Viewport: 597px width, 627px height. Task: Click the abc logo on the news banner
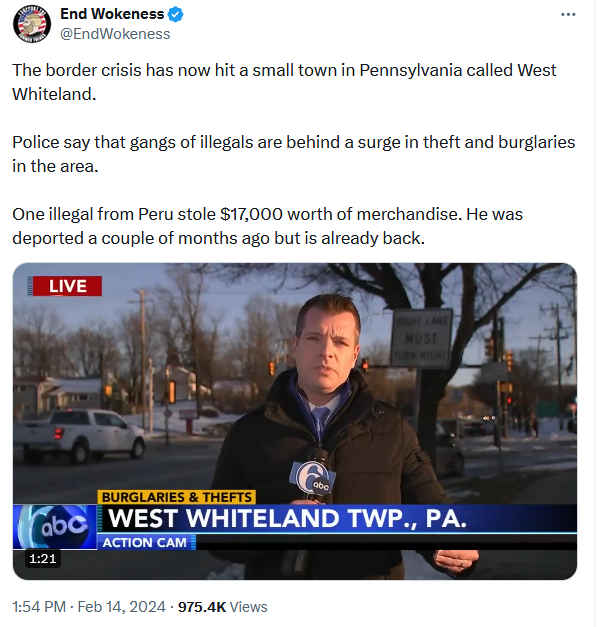pos(55,527)
